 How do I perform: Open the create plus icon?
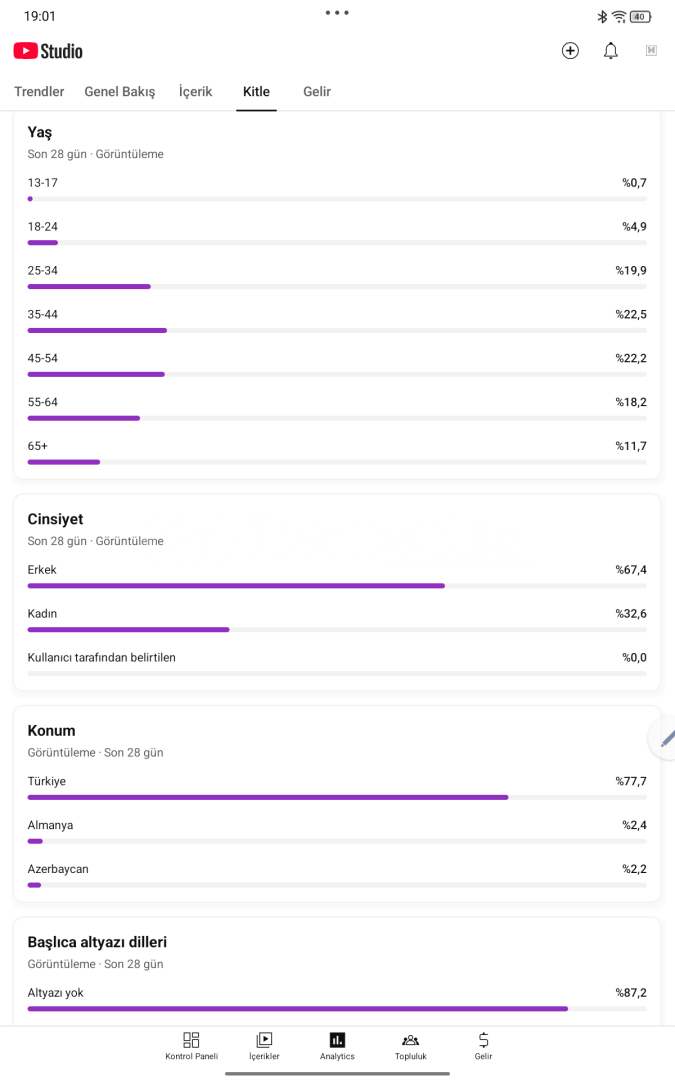(570, 50)
